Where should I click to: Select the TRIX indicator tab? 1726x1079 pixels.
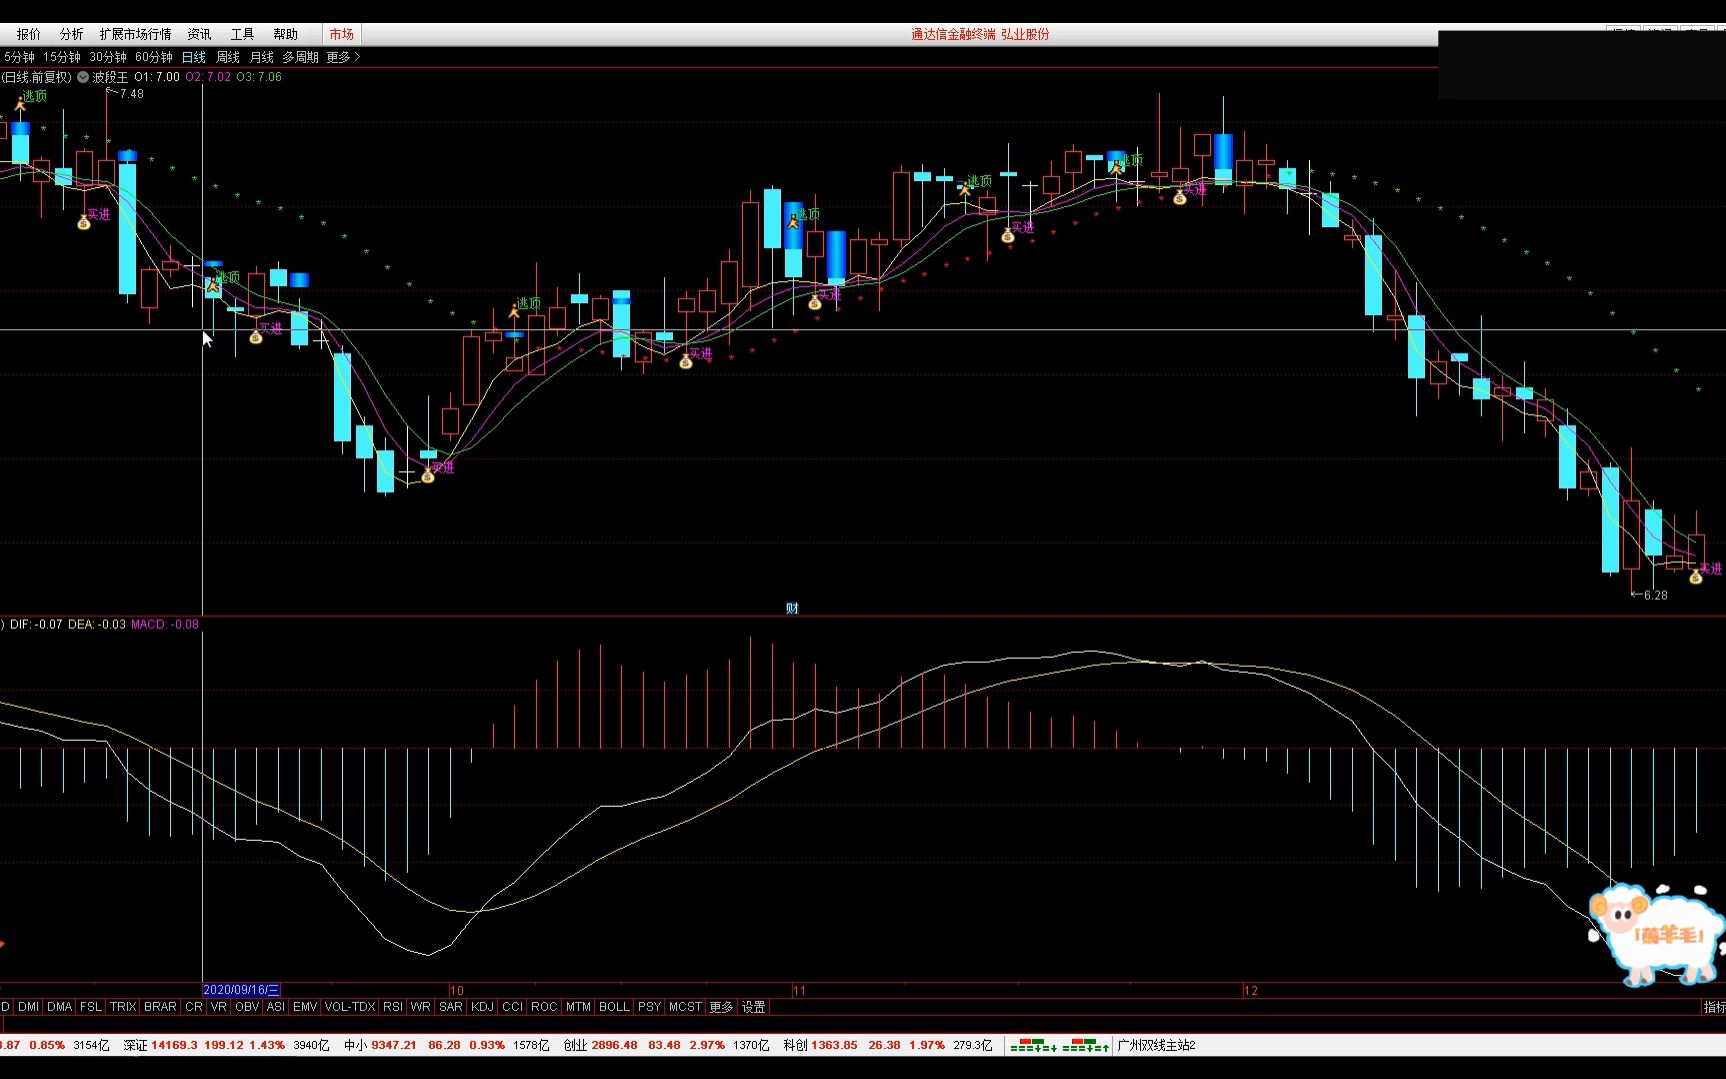pyautogui.click(x=123, y=1007)
